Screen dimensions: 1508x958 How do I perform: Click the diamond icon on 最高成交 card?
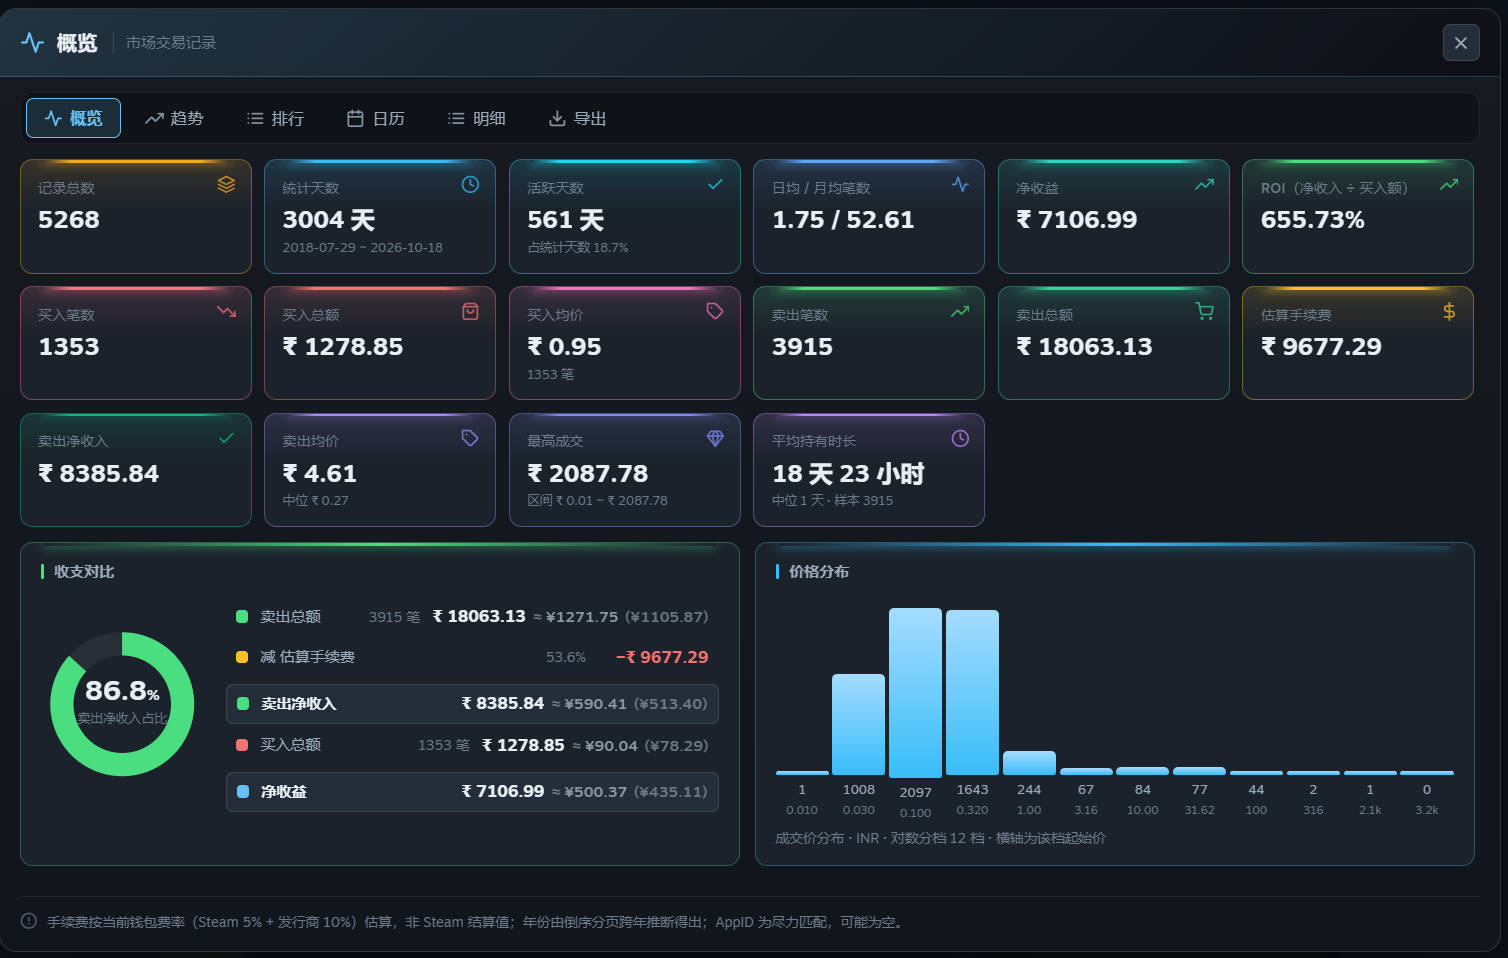click(x=715, y=438)
